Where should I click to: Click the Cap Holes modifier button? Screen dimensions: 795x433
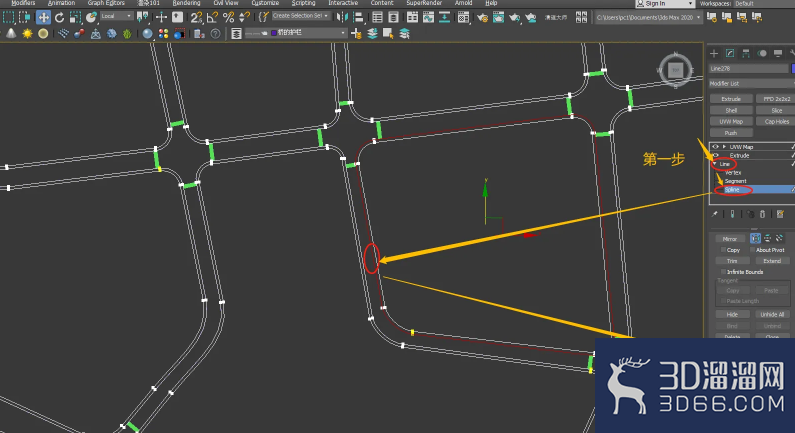tap(776, 121)
